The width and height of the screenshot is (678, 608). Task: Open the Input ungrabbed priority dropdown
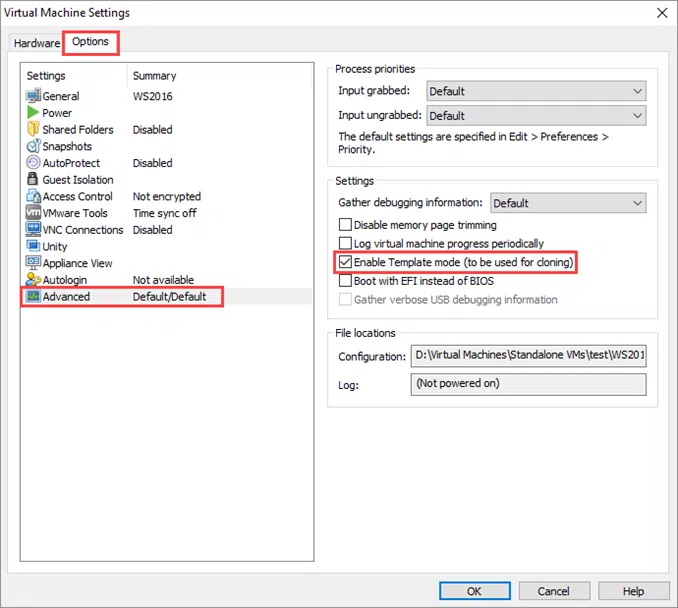coord(536,116)
